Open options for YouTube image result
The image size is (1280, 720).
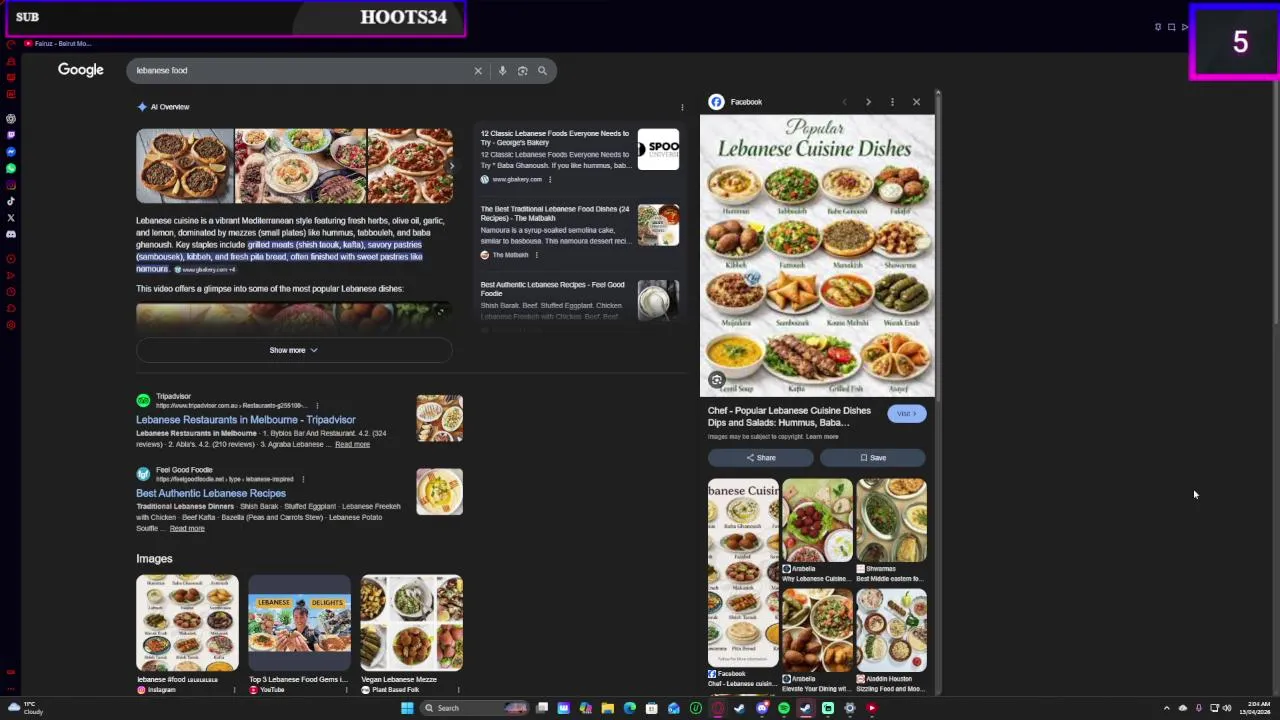point(346,690)
